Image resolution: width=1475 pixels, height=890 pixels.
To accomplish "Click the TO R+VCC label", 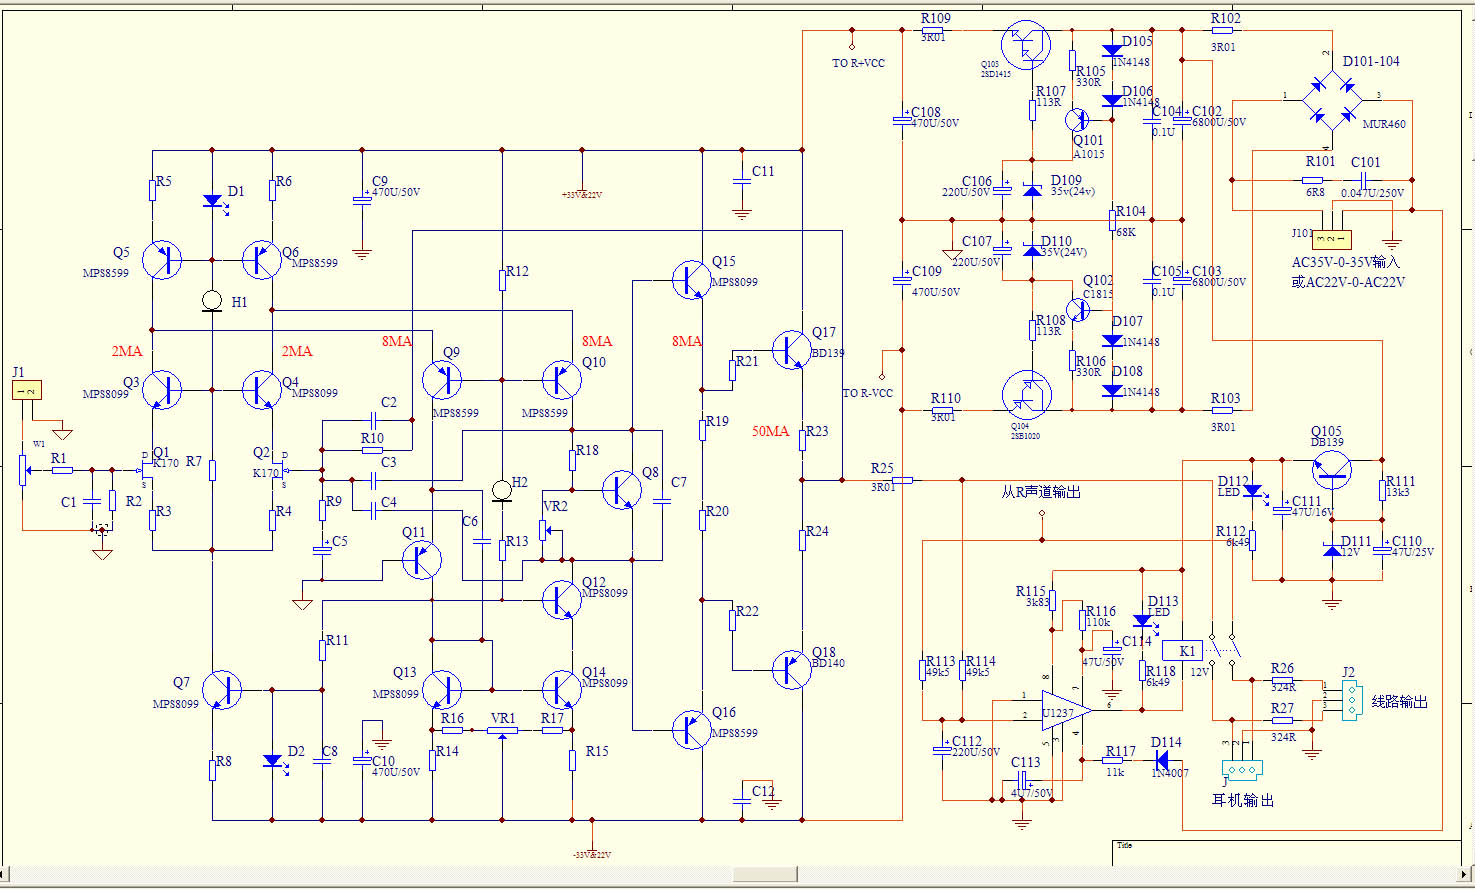I will coord(858,63).
